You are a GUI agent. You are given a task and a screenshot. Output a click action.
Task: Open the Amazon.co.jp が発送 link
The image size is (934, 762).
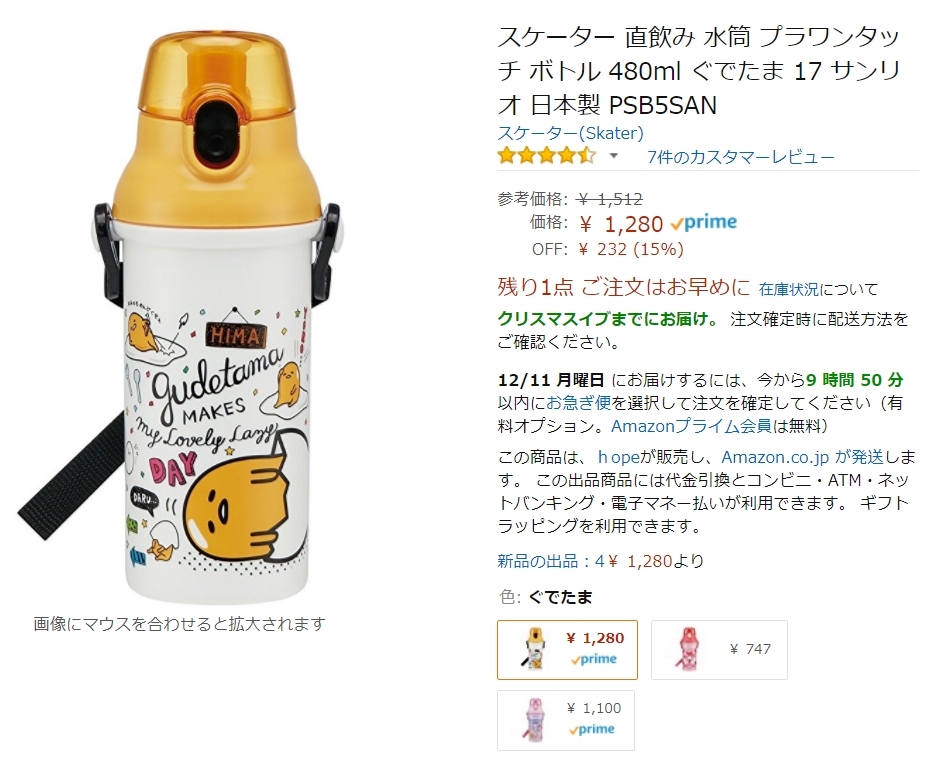click(x=802, y=457)
